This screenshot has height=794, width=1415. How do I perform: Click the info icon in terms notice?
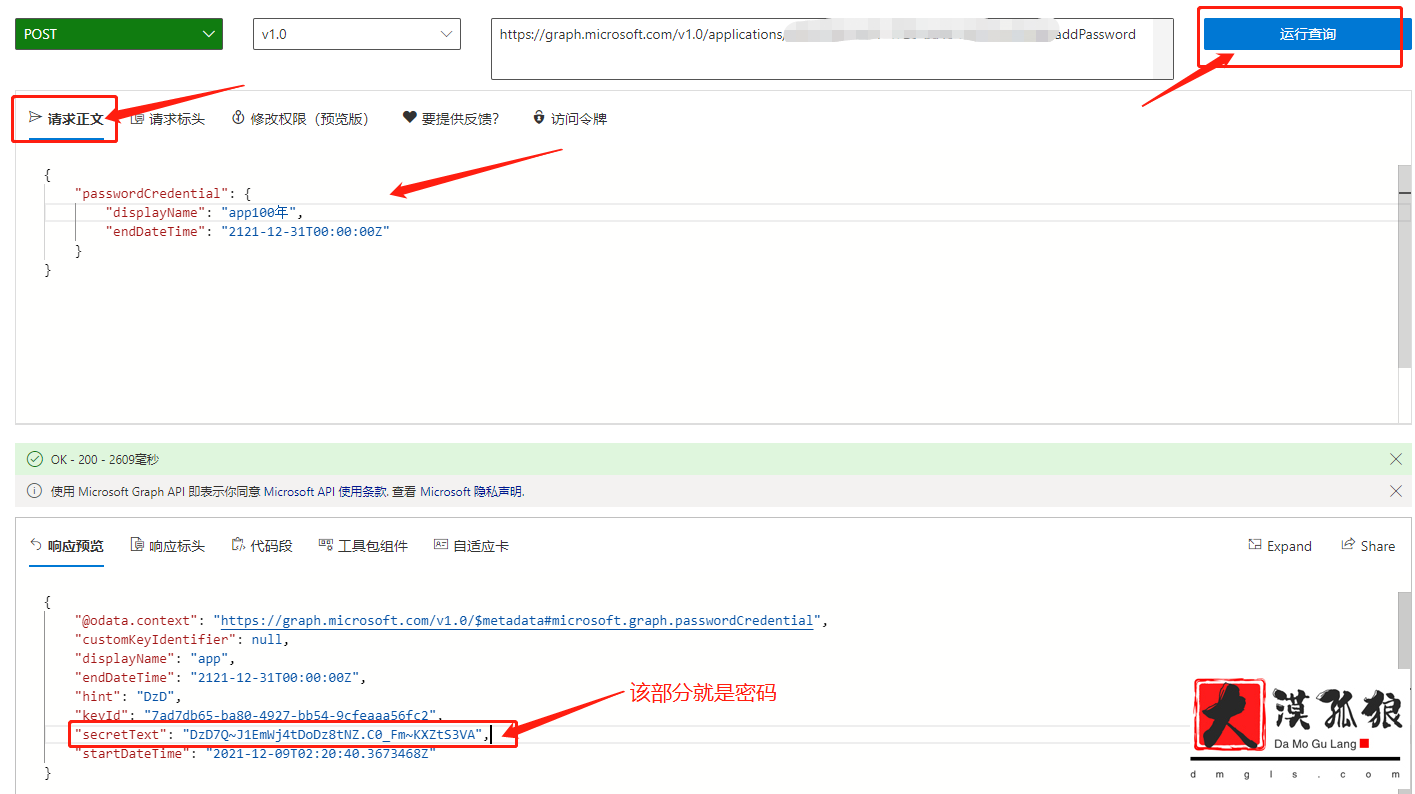coord(35,491)
